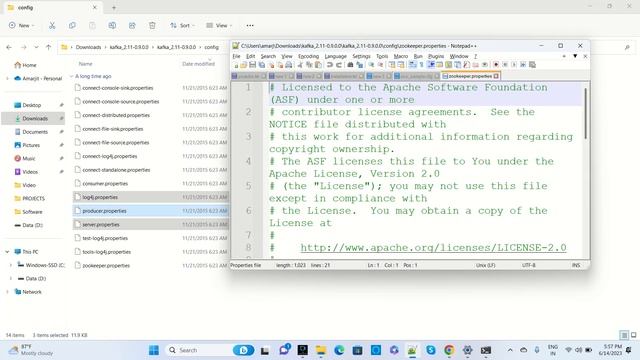640x360 pixels.
Task: Open the Sort dropdown in File Explorer
Action: 182,25
